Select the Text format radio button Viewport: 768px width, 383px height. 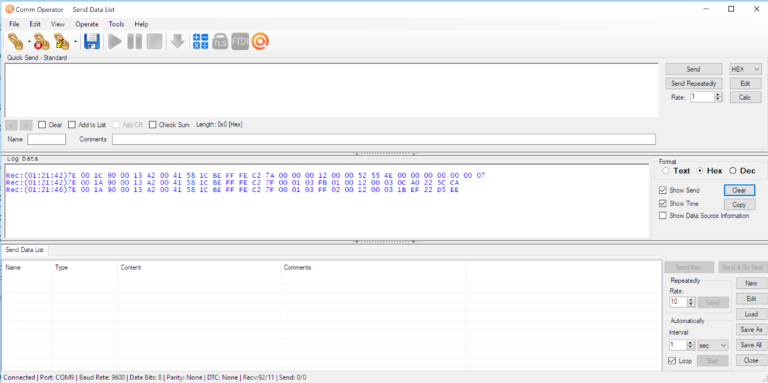pos(665,171)
